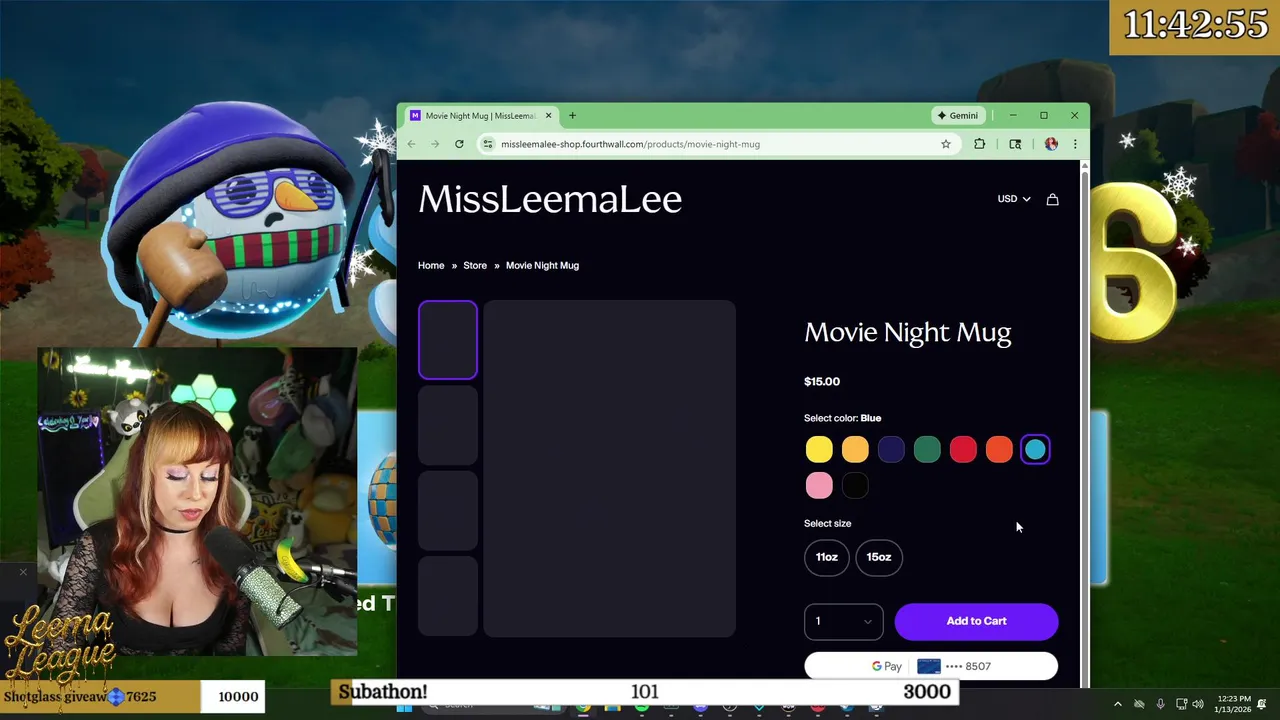Go to Store breadcrumb link

pos(475,265)
